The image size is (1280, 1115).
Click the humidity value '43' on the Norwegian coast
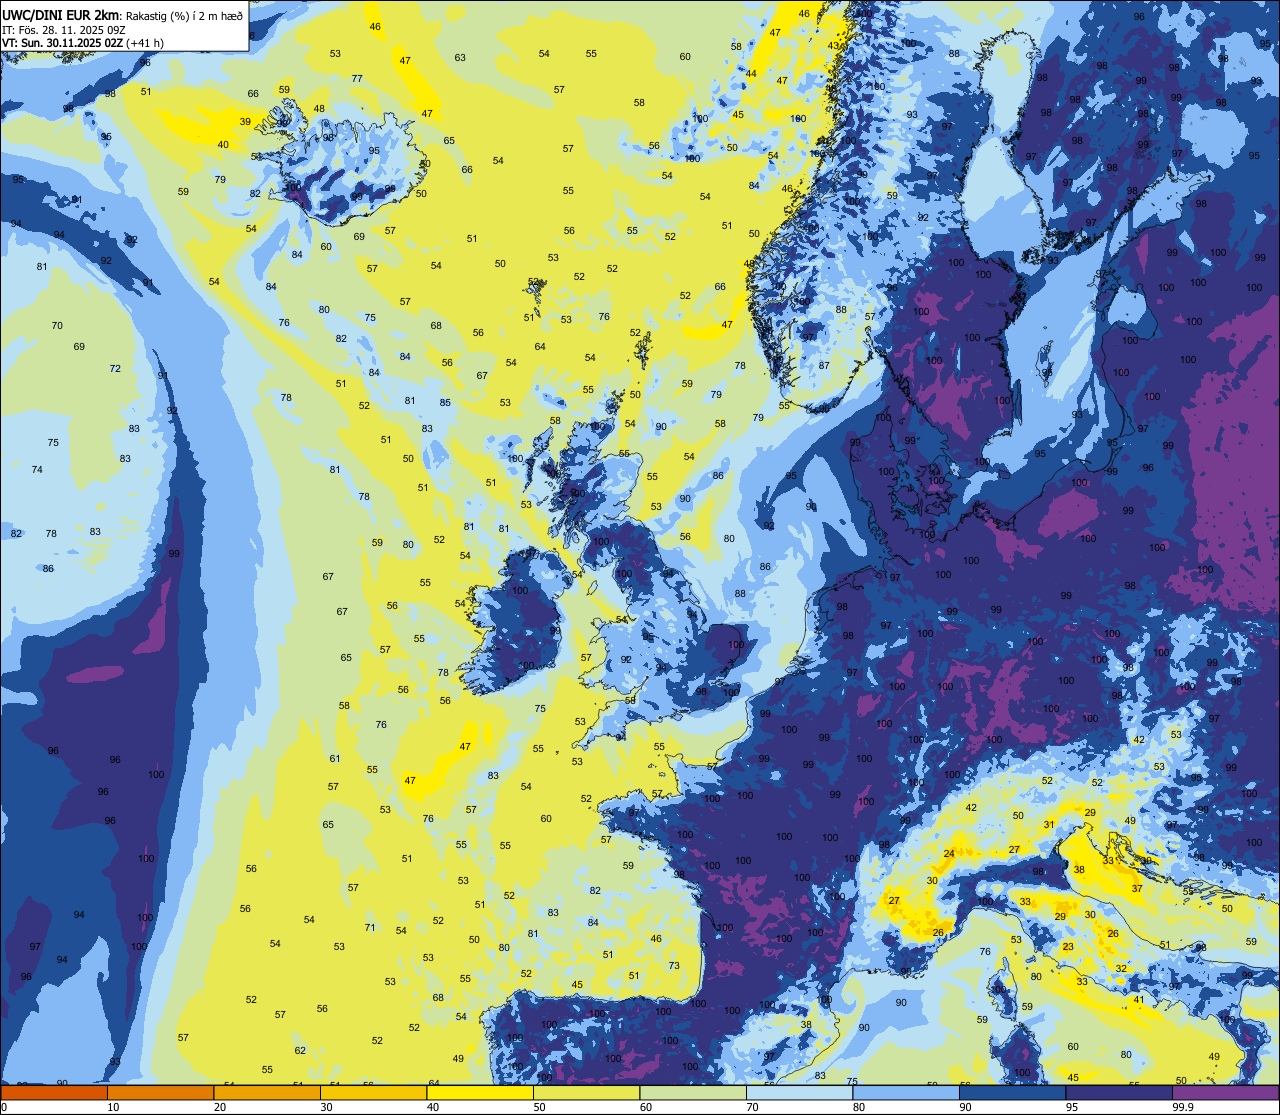pos(834,45)
